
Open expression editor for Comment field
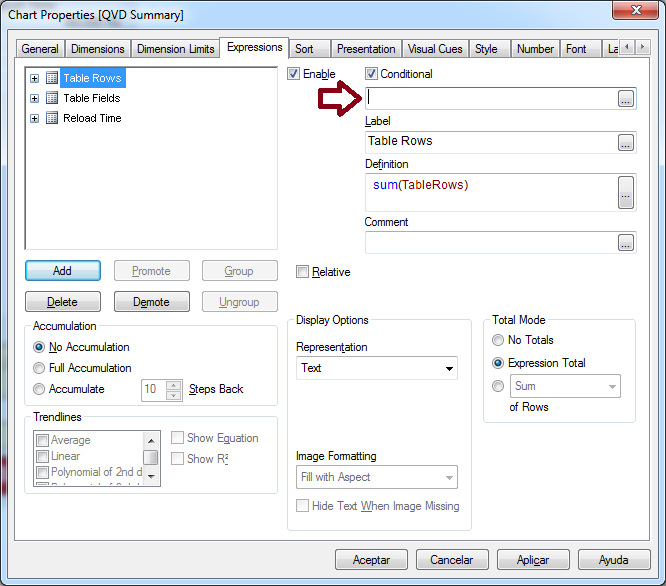click(x=626, y=243)
